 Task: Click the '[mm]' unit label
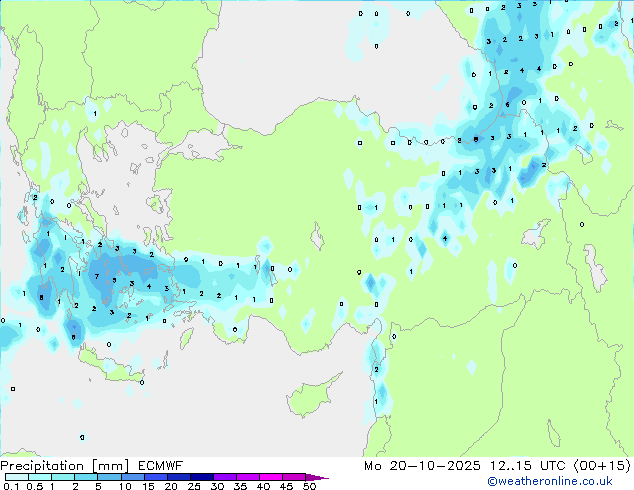click(x=111, y=466)
